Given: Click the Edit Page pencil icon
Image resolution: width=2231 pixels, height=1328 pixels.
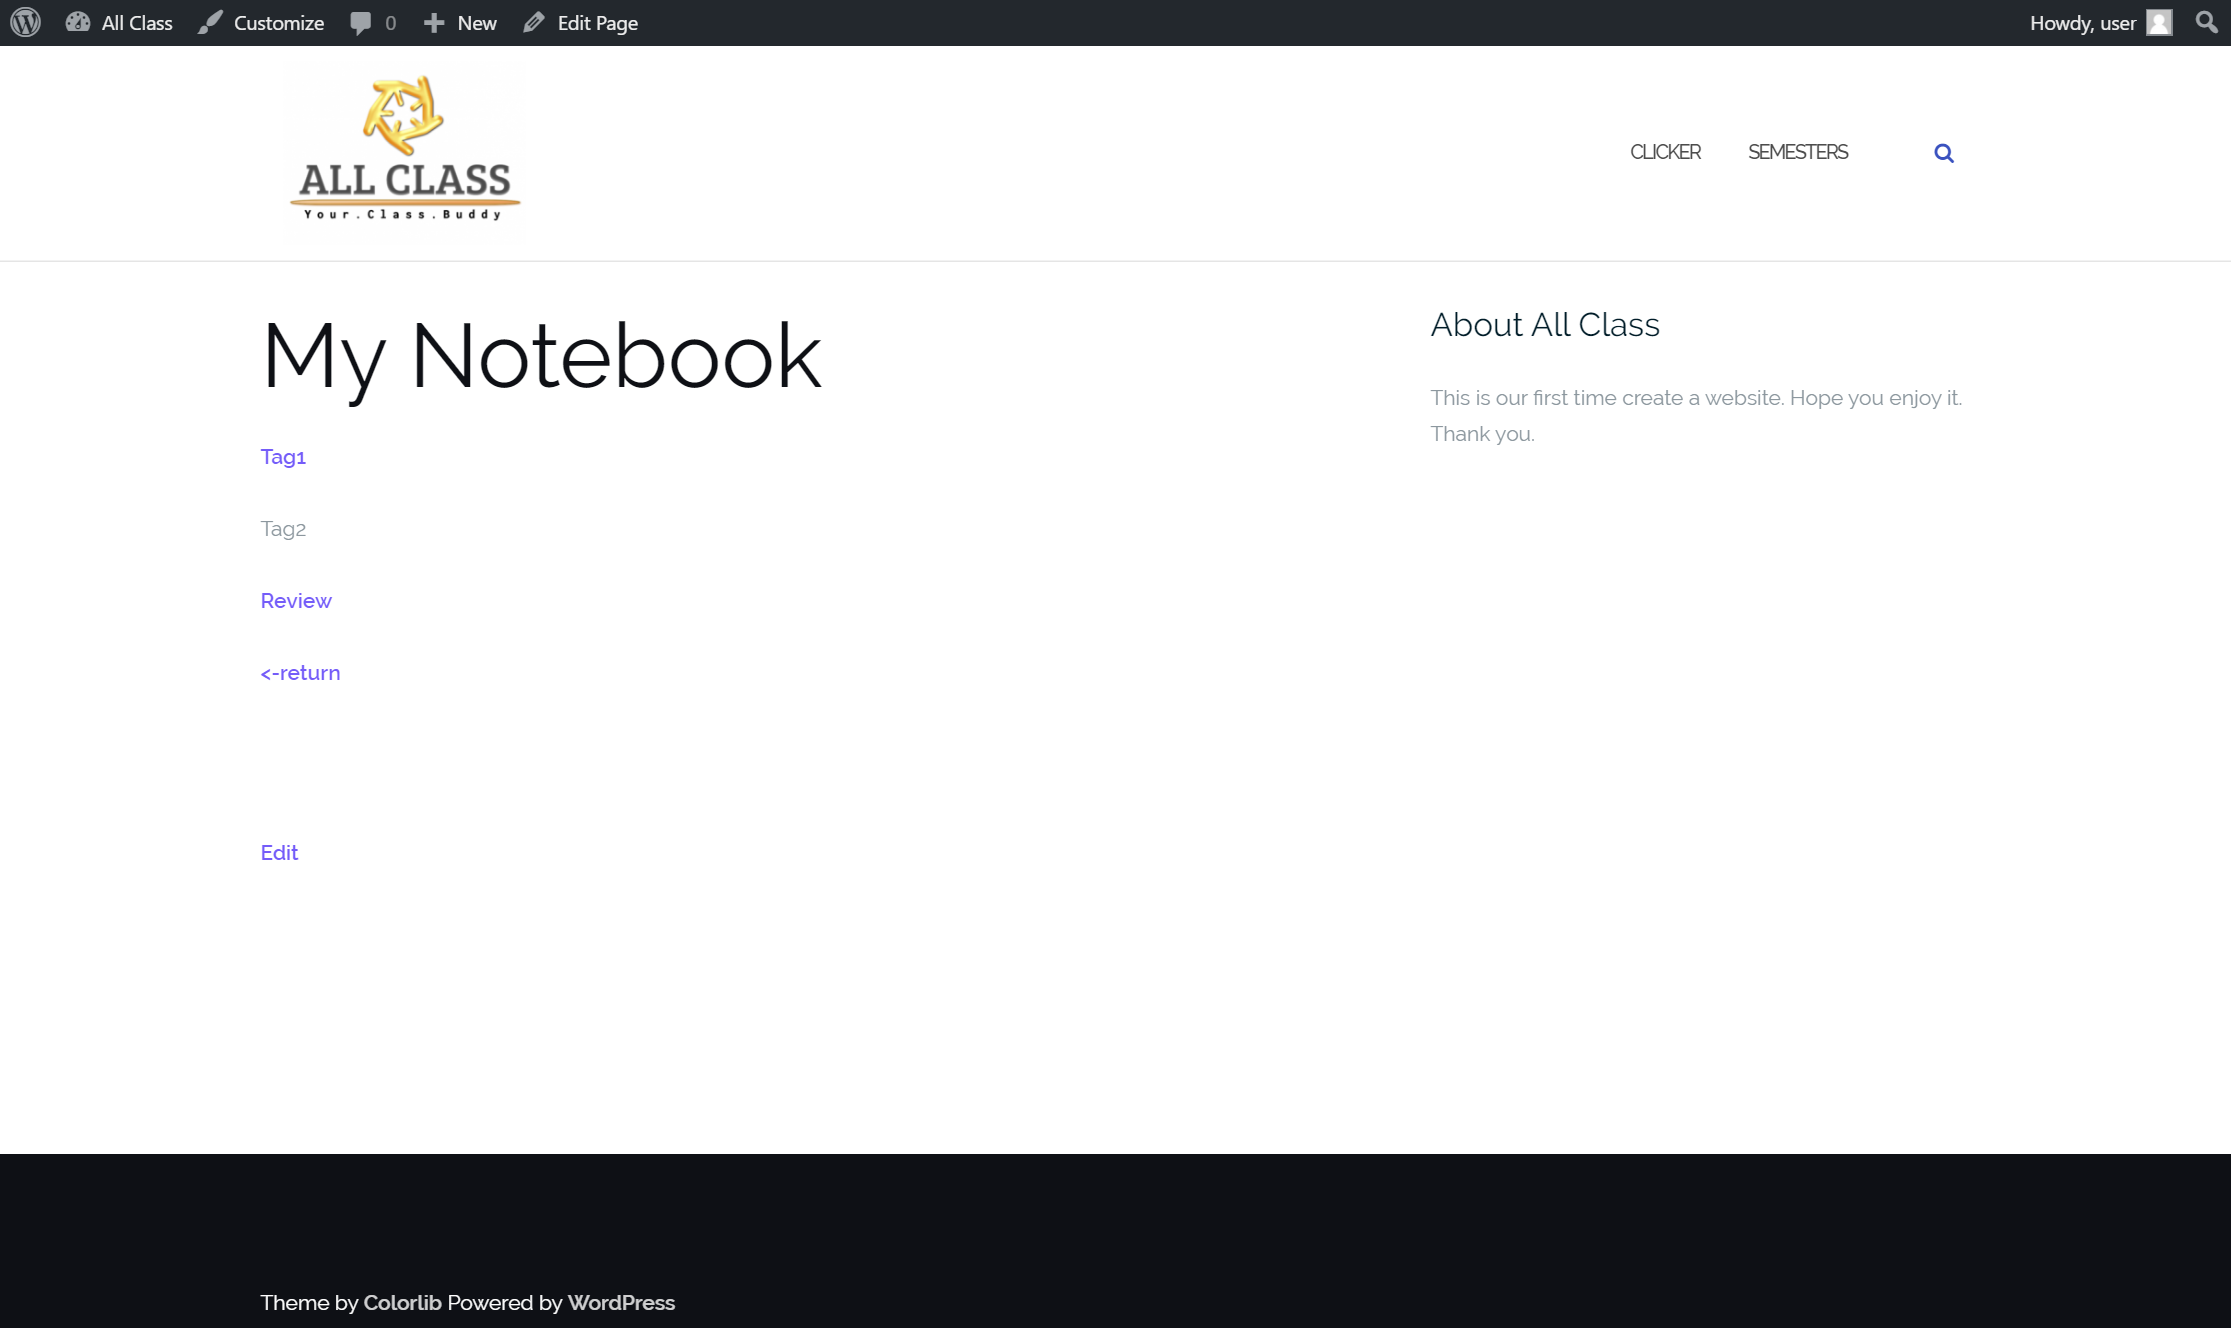Looking at the screenshot, I should click(534, 22).
